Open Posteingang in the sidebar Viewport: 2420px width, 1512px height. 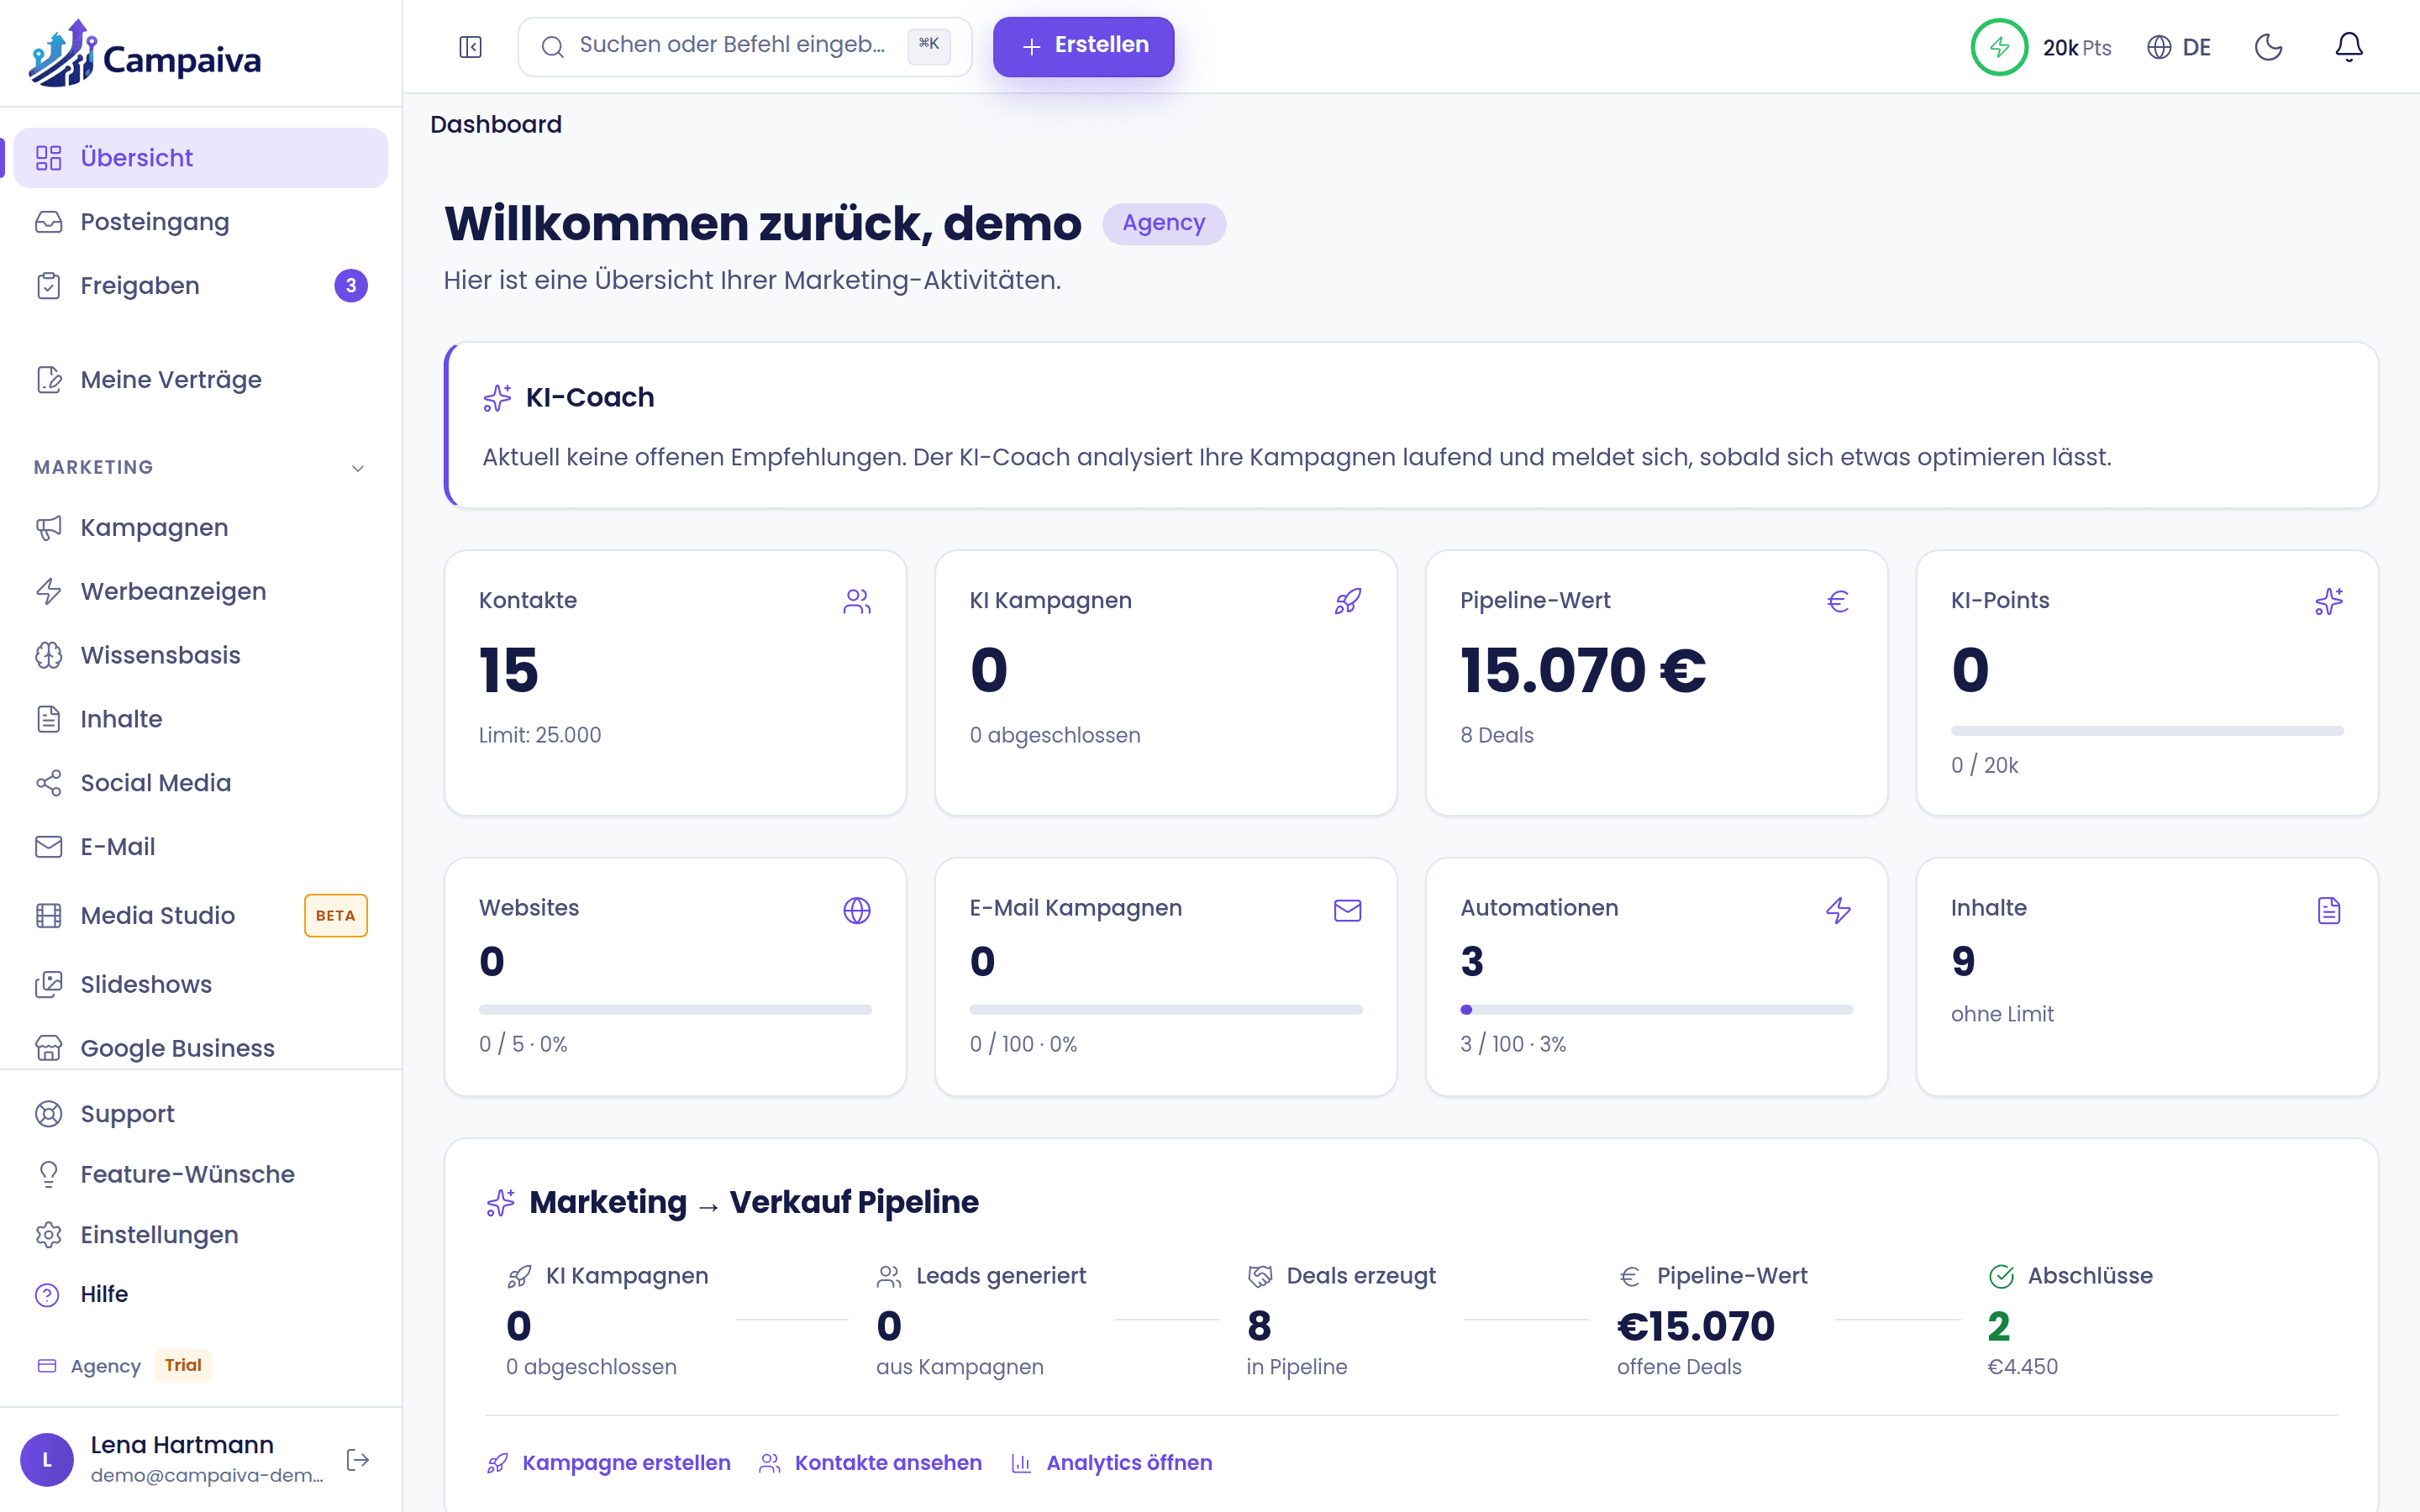tap(200, 222)
